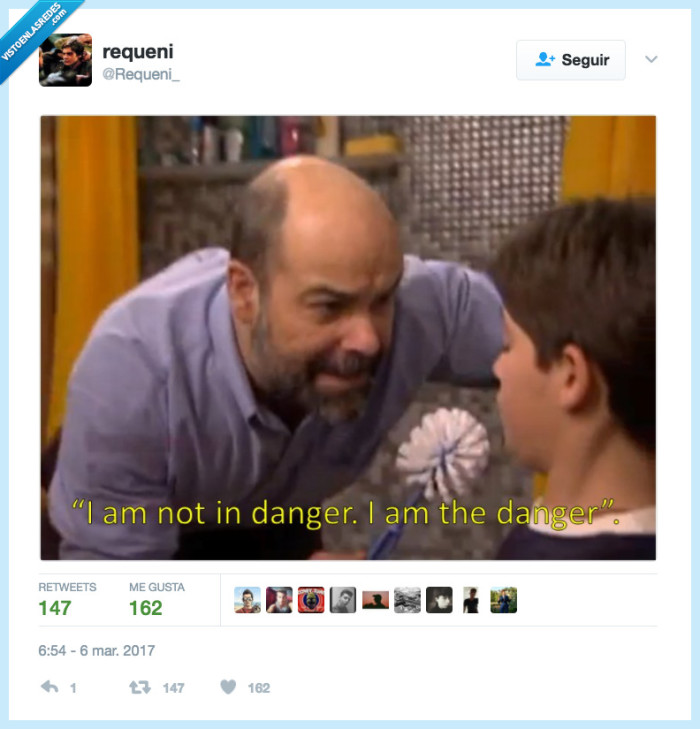Open the timestamp 6:54 - 6 mar. 2017
The image size is (700, 729).
(97, 650)
